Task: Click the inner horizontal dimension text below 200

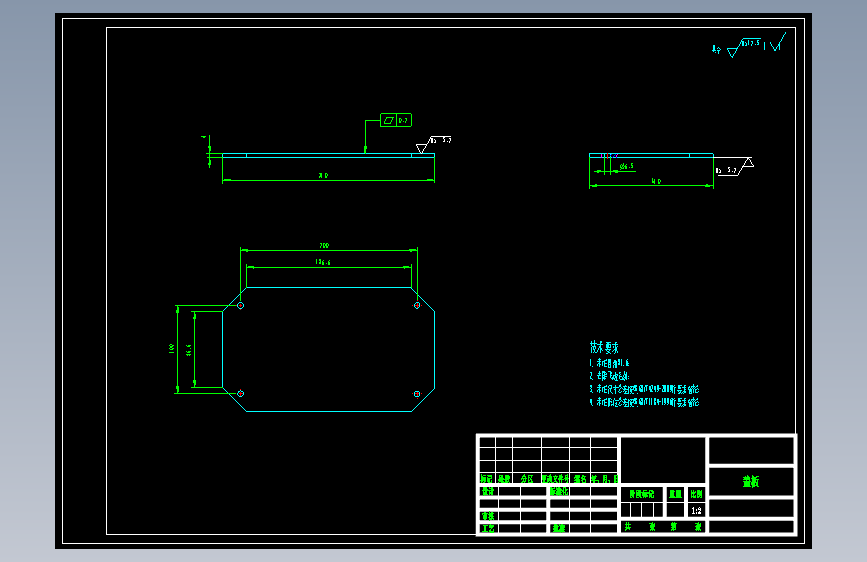Action: point(323,262)
